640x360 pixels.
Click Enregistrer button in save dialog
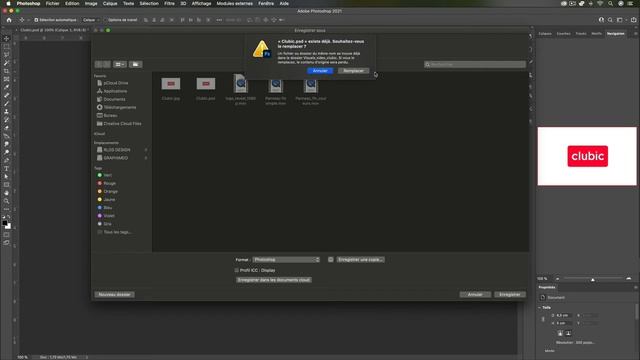point(510,294)
